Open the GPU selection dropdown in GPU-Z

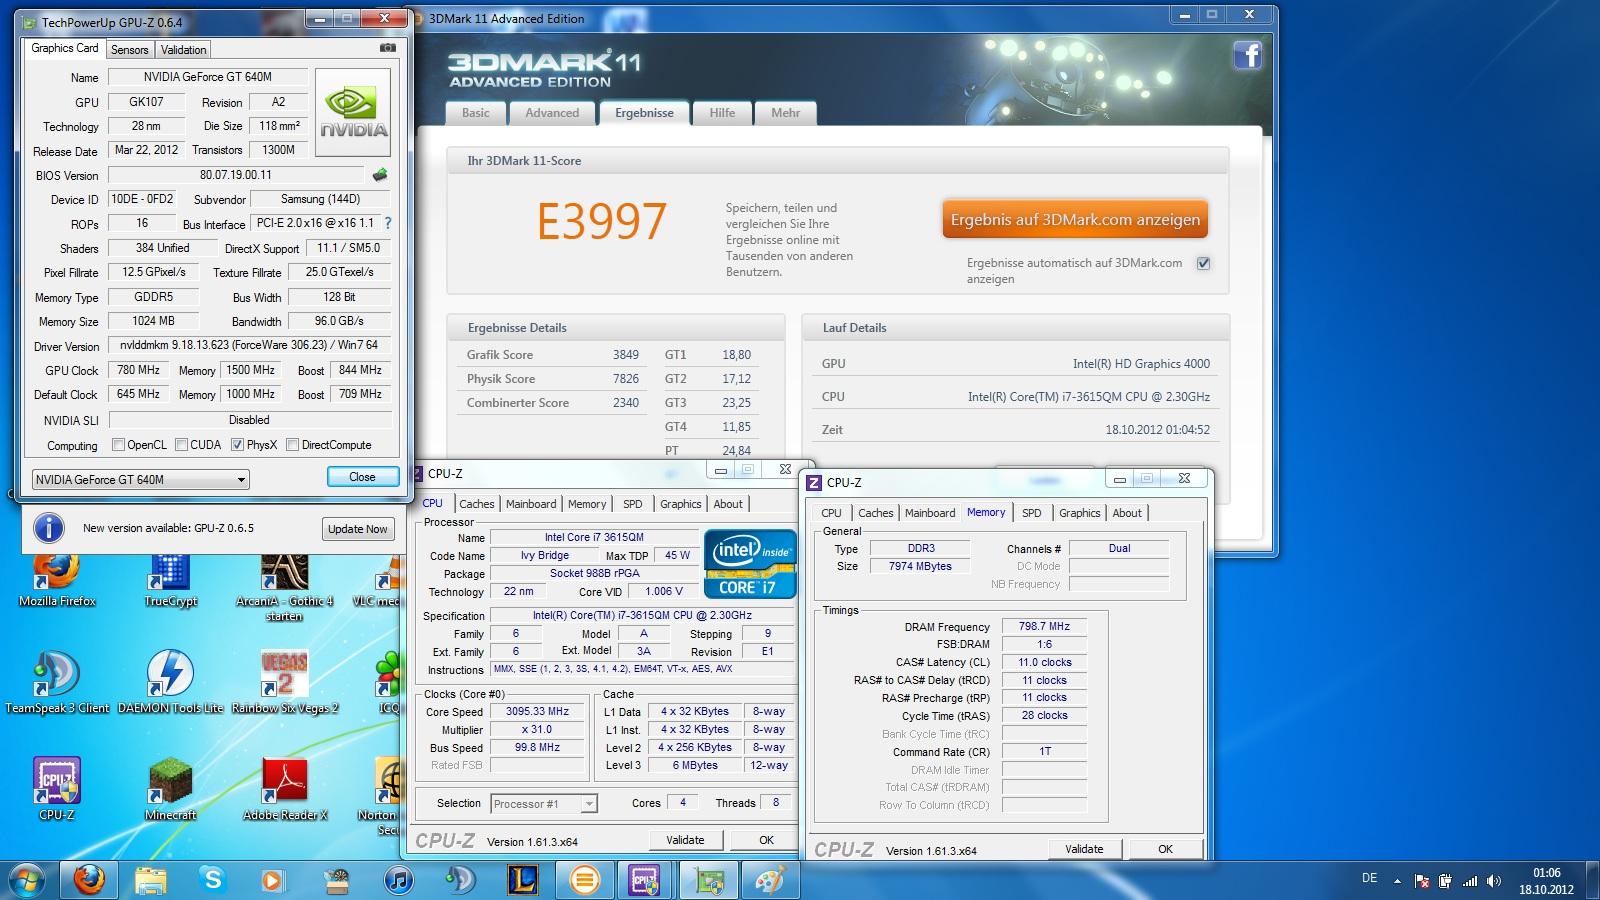[140, 480]
